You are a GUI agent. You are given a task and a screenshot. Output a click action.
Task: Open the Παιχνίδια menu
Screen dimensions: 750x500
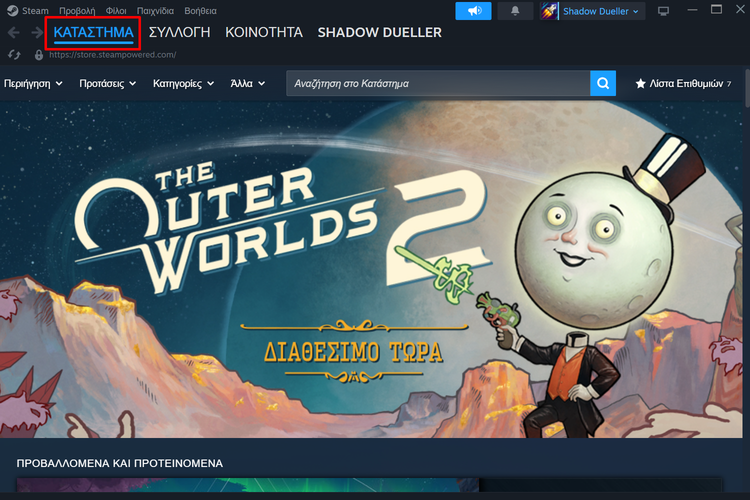click(x=155, y=11)
